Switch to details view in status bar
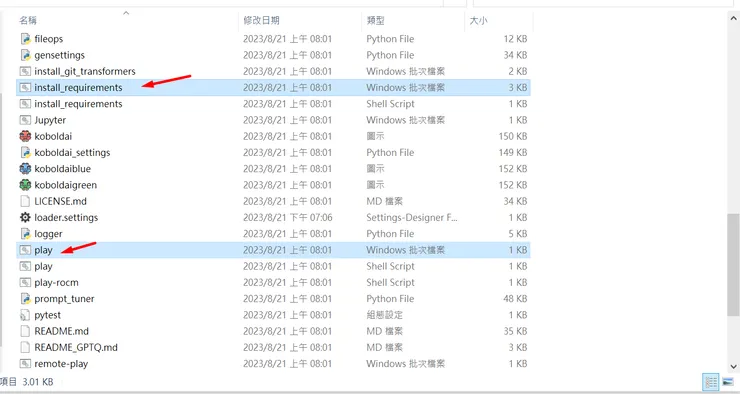This screenshot has height=394, width=740. pyautogui.click(x=711, y=382)
